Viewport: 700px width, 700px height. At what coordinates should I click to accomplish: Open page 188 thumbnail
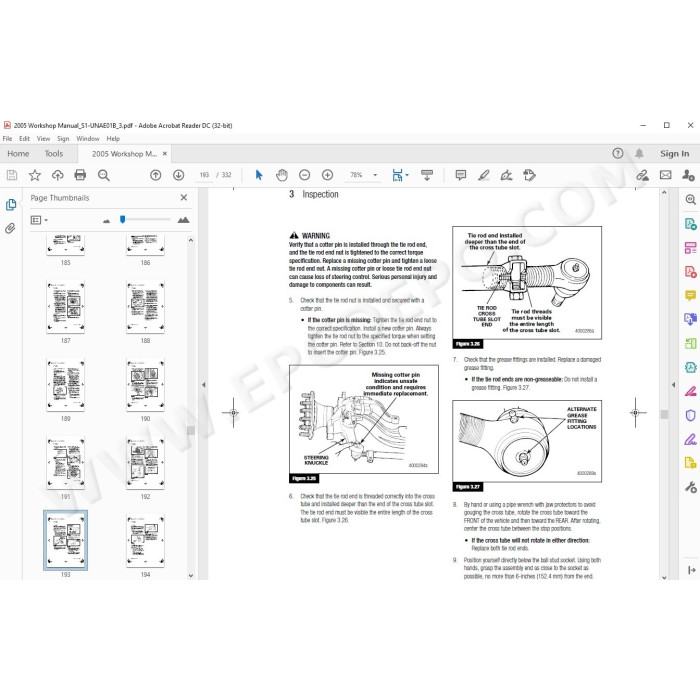click(x=146, y=307)
